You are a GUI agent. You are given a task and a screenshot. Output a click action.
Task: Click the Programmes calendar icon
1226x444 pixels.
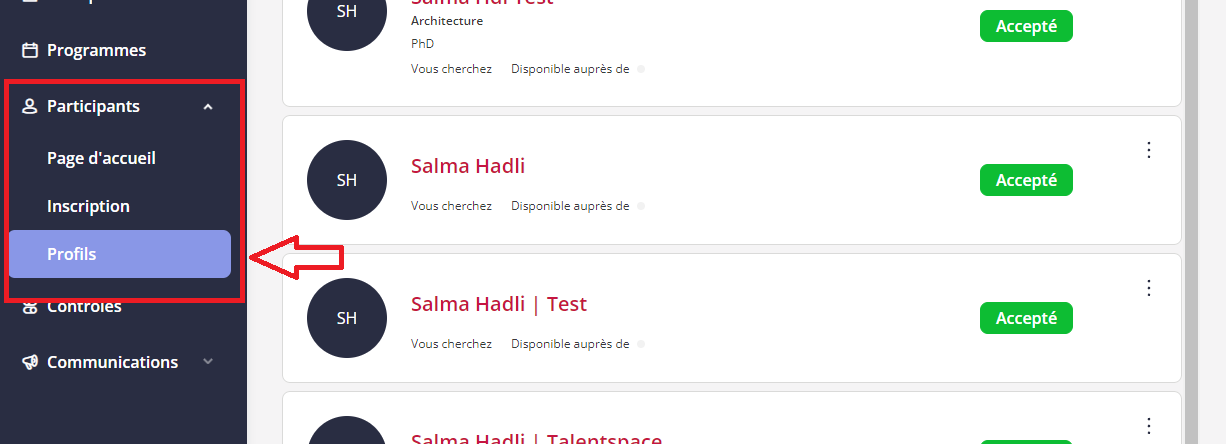point(30,50)
